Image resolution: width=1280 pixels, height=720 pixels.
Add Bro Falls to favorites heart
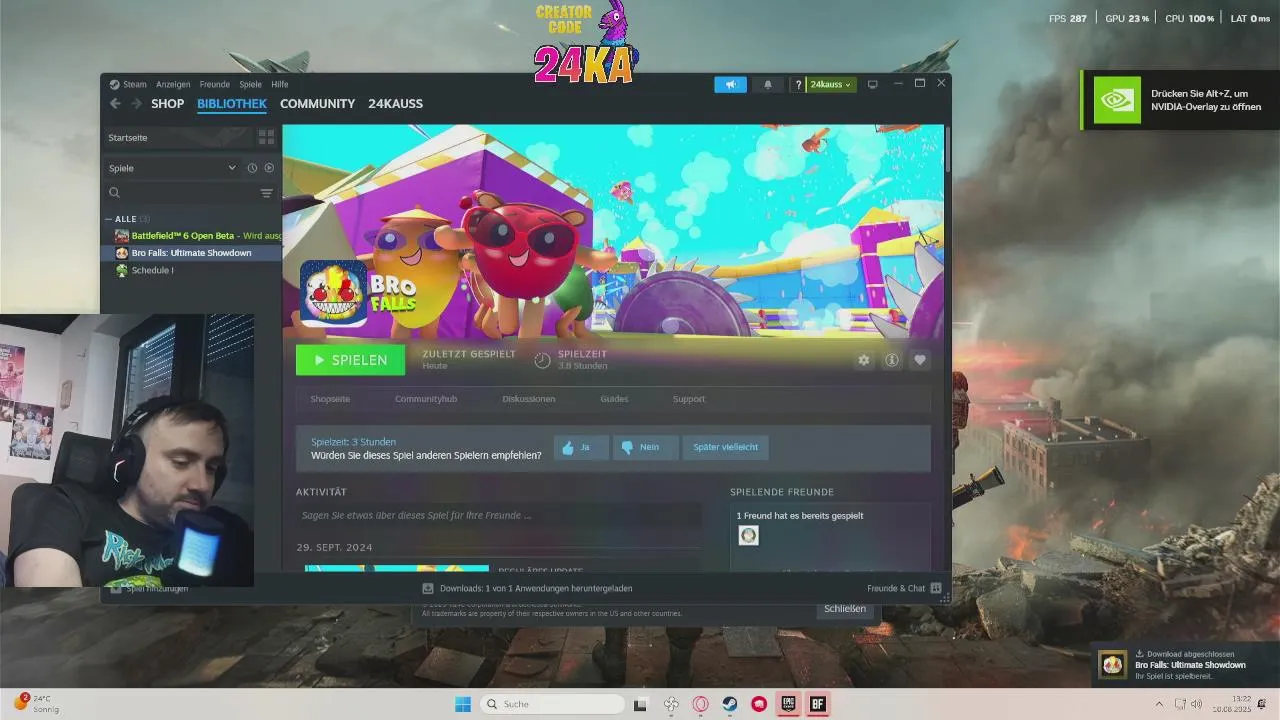pyautogui.click(x=920, y=360)
